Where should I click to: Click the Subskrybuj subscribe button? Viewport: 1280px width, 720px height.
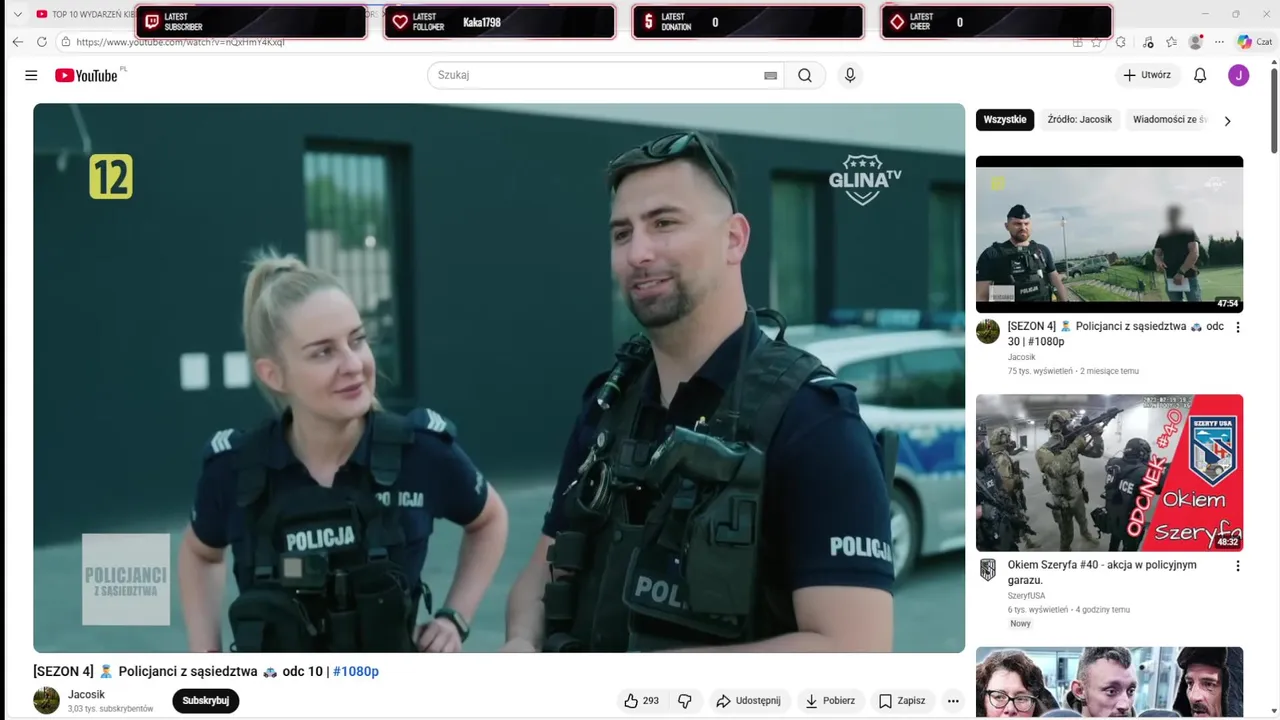coord(206,701)
